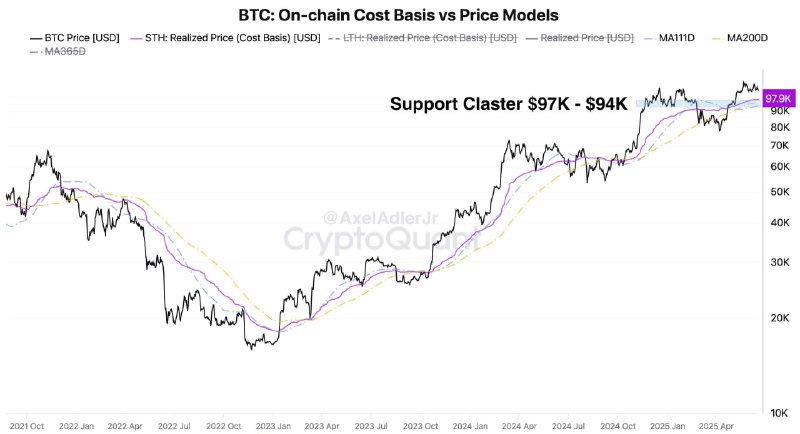The width and height of the screenshot is (800, 434).
Task: Click the @AxelAdlerJr watermark
Action: click(381, 218)
